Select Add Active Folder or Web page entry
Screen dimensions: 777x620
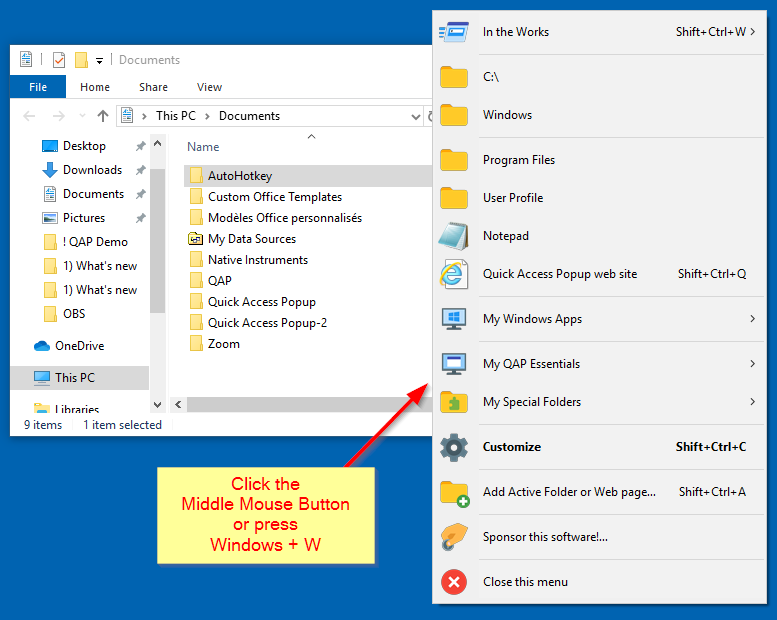599,492
